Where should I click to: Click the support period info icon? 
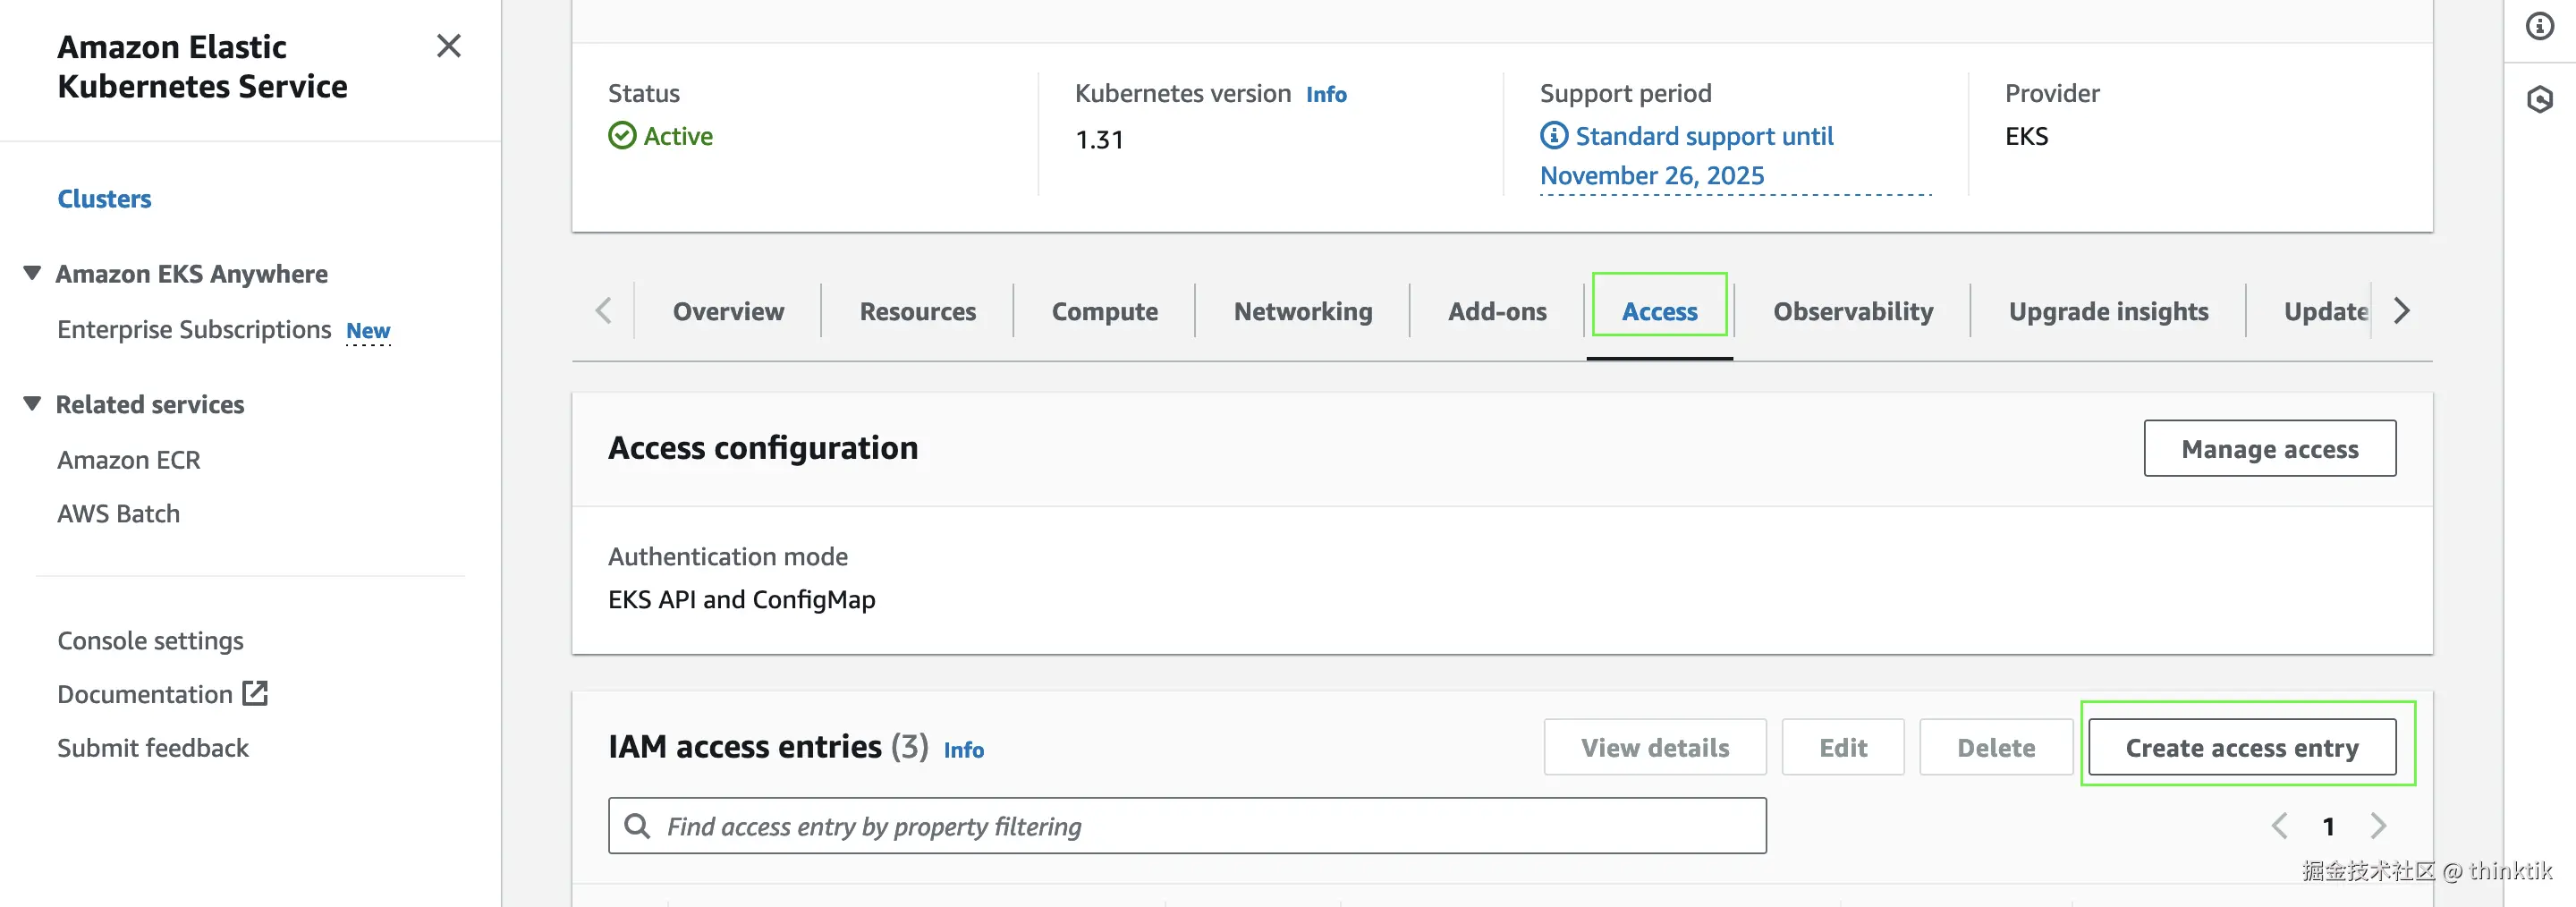(x=1554, y=135)
